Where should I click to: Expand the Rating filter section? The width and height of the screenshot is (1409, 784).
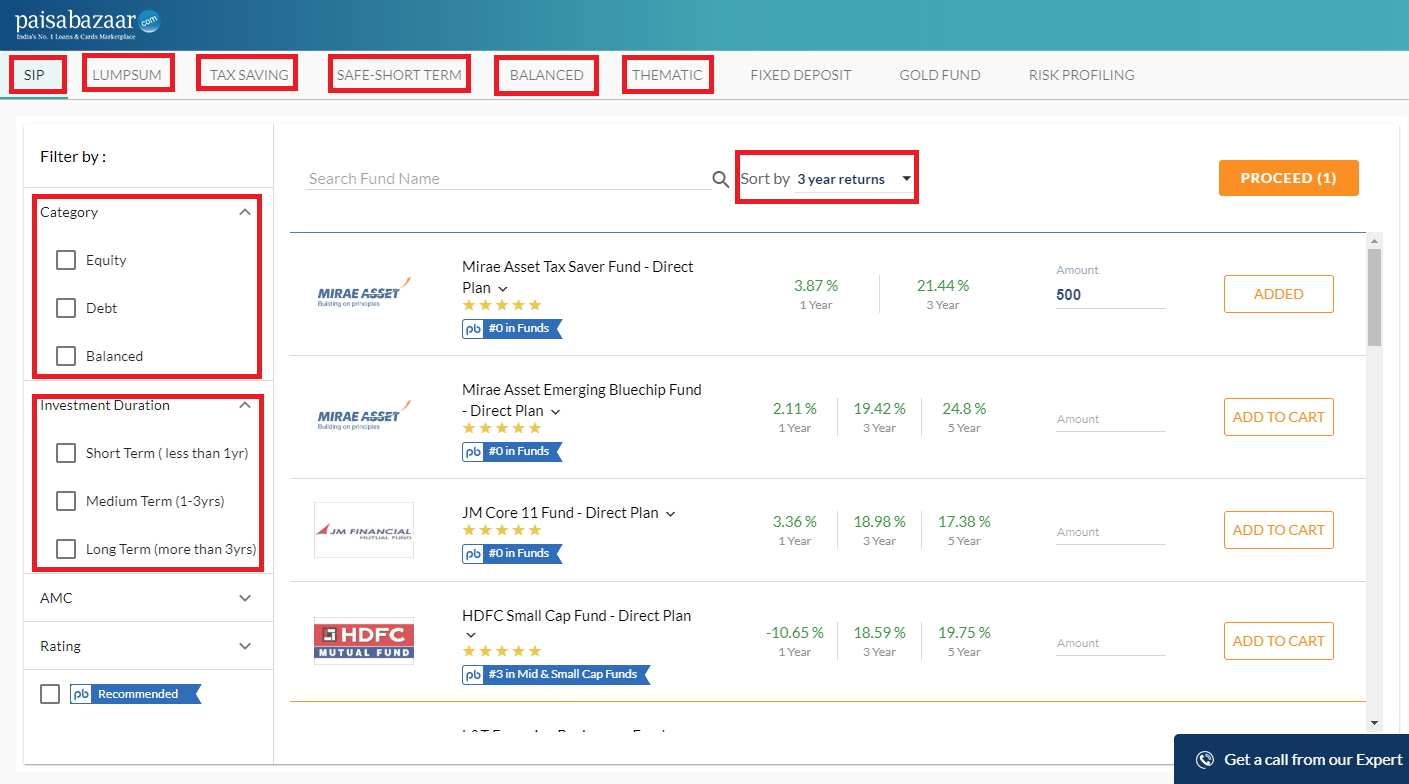point(245,646)
